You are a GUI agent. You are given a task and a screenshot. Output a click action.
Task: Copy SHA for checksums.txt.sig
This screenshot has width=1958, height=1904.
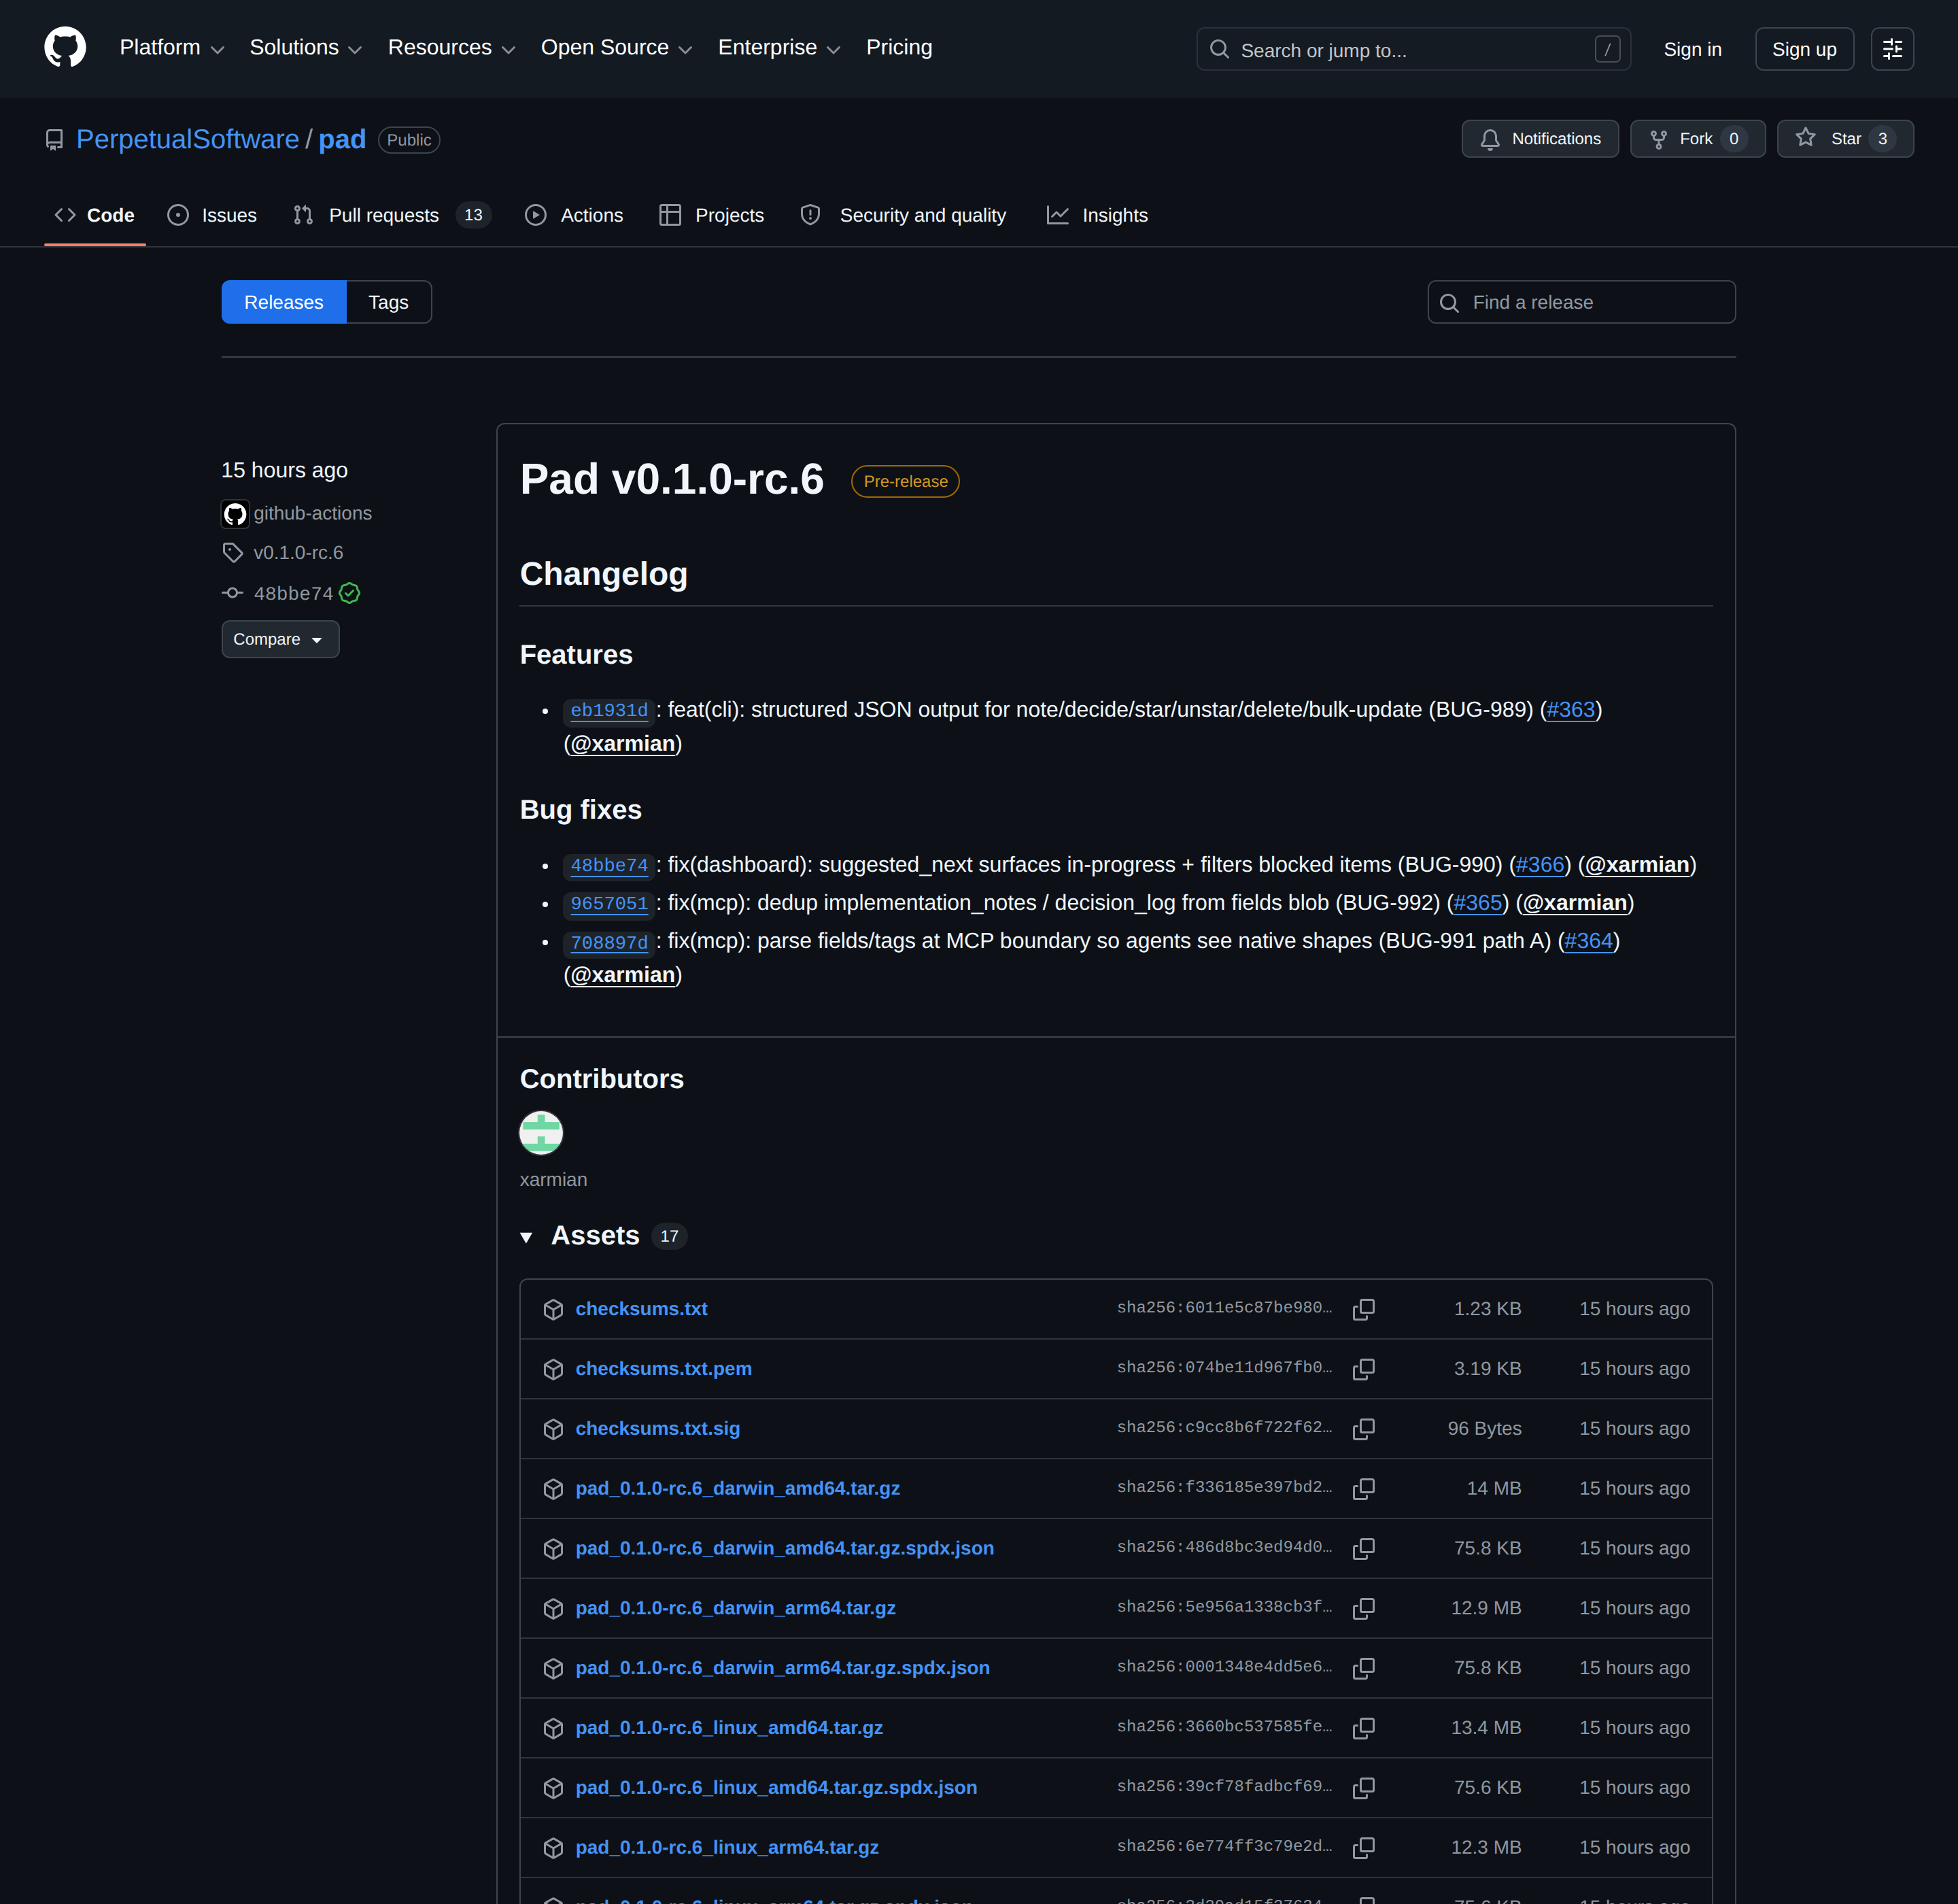tap(1363, 1429)
